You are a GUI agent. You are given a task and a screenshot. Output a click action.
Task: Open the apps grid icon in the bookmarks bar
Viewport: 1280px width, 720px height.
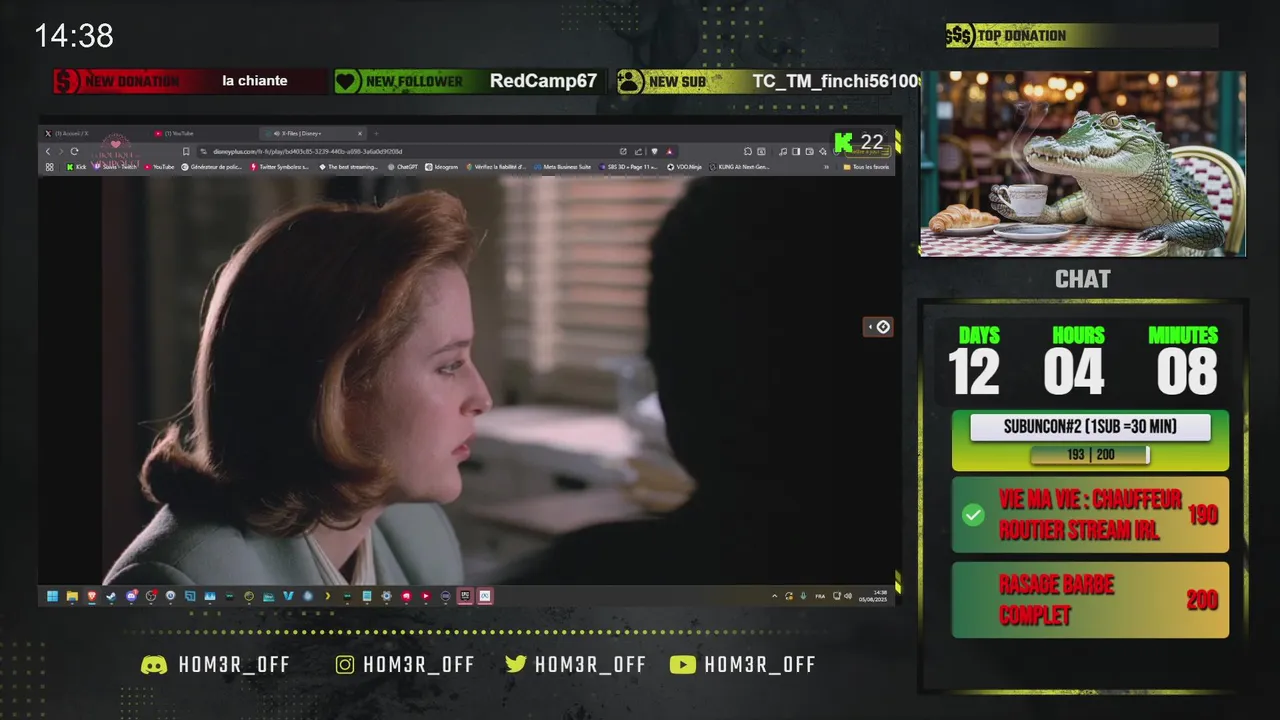49,167
